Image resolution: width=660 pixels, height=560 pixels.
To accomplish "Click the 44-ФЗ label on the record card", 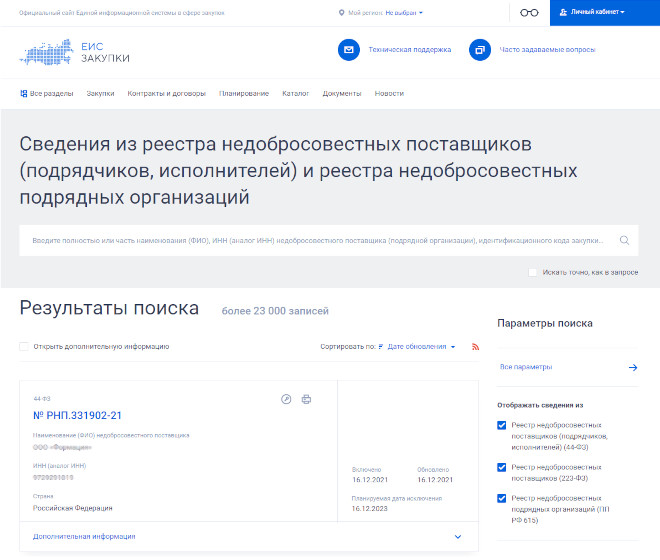I will coord(42,398).
